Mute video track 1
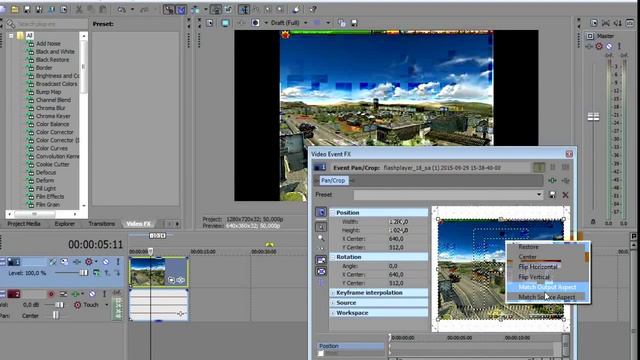The width and height of the screenshot is (640, 360). (106, 262)
